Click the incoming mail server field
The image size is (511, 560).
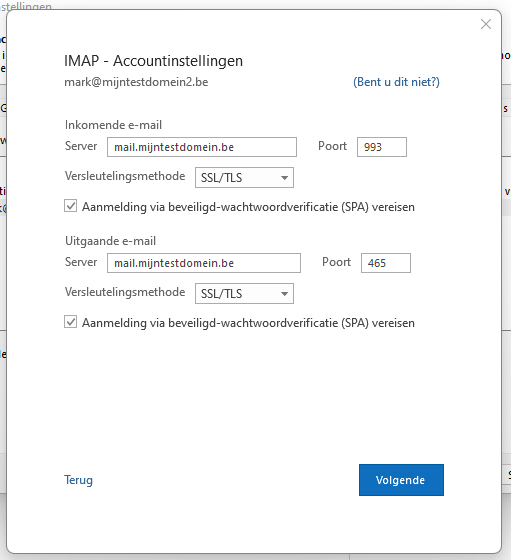pyautogui.click(x=202, y=147)
